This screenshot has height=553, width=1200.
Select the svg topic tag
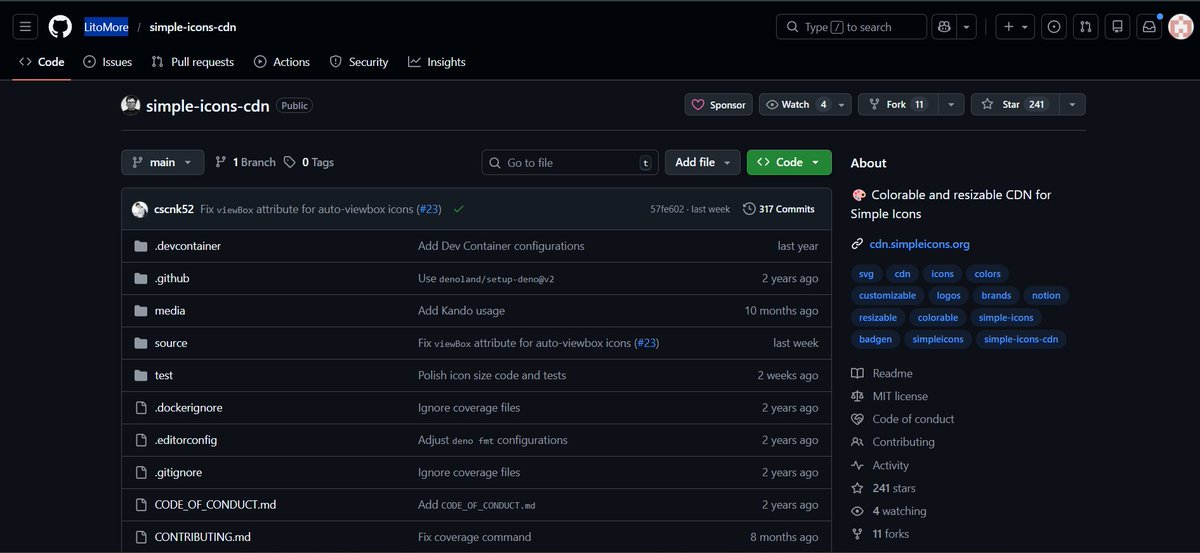tap(866, 274)
